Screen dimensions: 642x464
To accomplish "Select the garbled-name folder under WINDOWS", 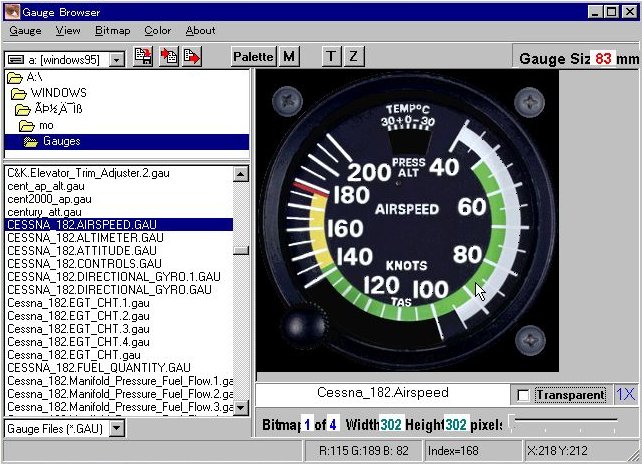I will tap(58, 109).
